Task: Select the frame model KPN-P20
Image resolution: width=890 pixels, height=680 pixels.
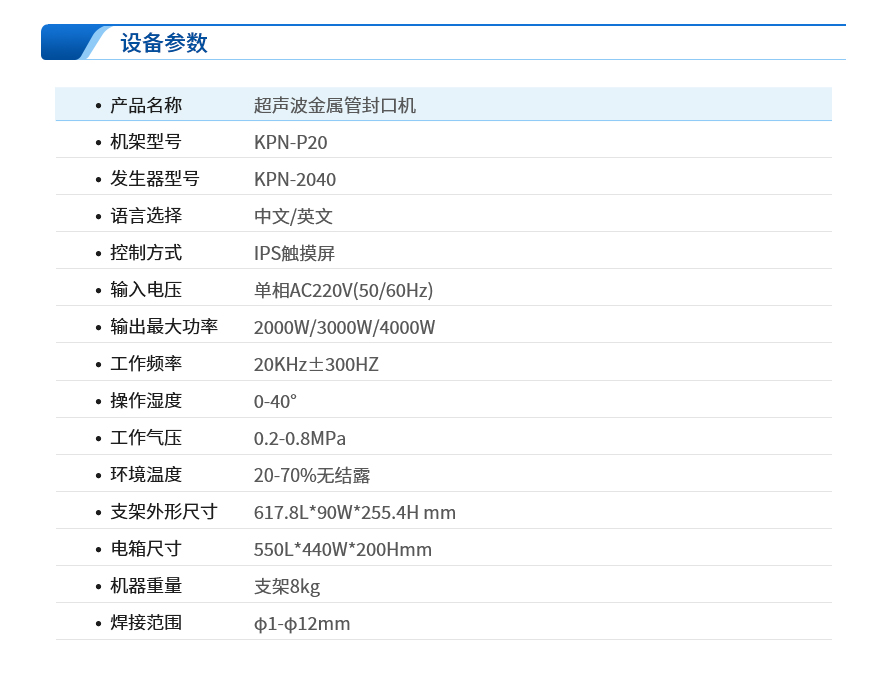Action: tap(290, 141)
